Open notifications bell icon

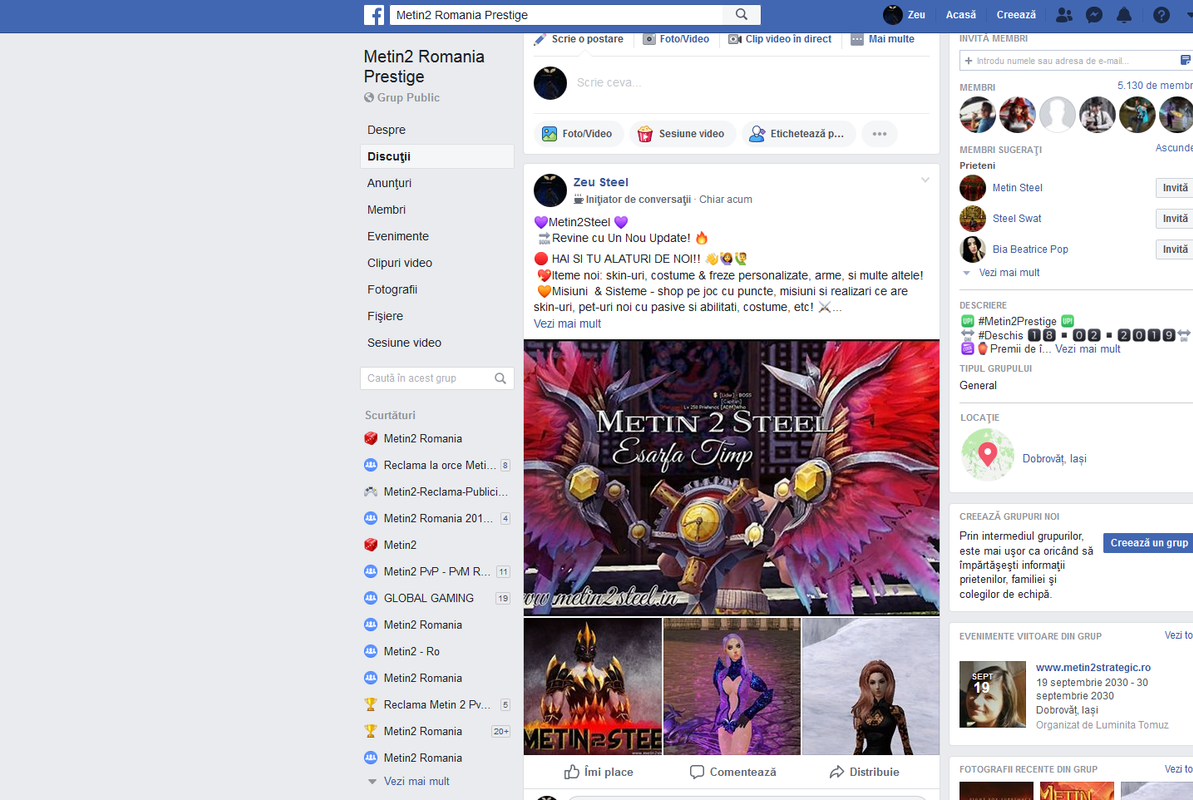(x=1124, y=14)
